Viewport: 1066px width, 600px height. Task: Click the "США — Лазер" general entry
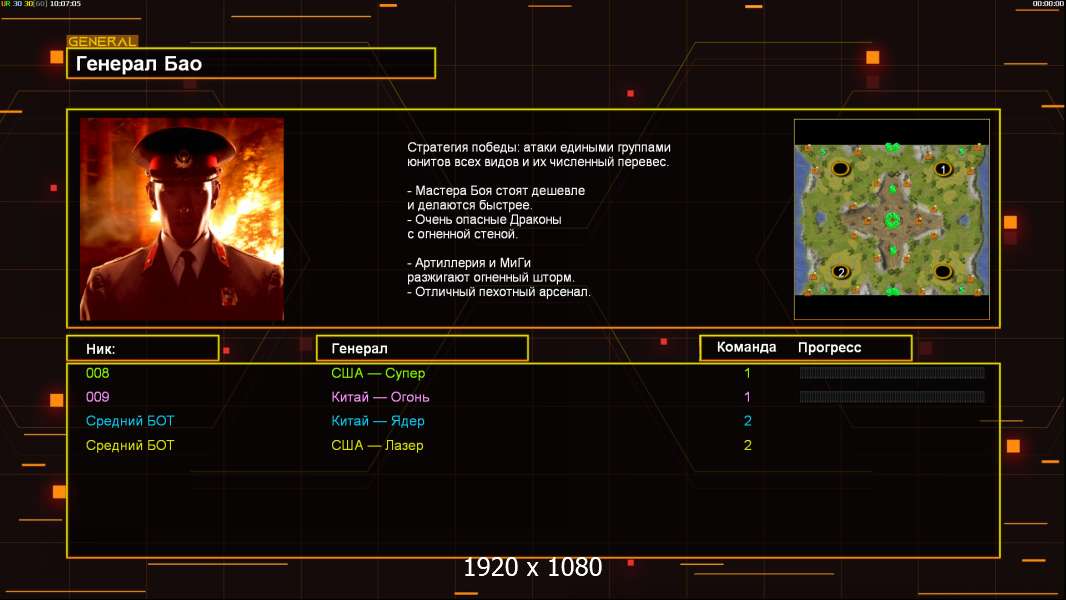(x=377, y=445)
